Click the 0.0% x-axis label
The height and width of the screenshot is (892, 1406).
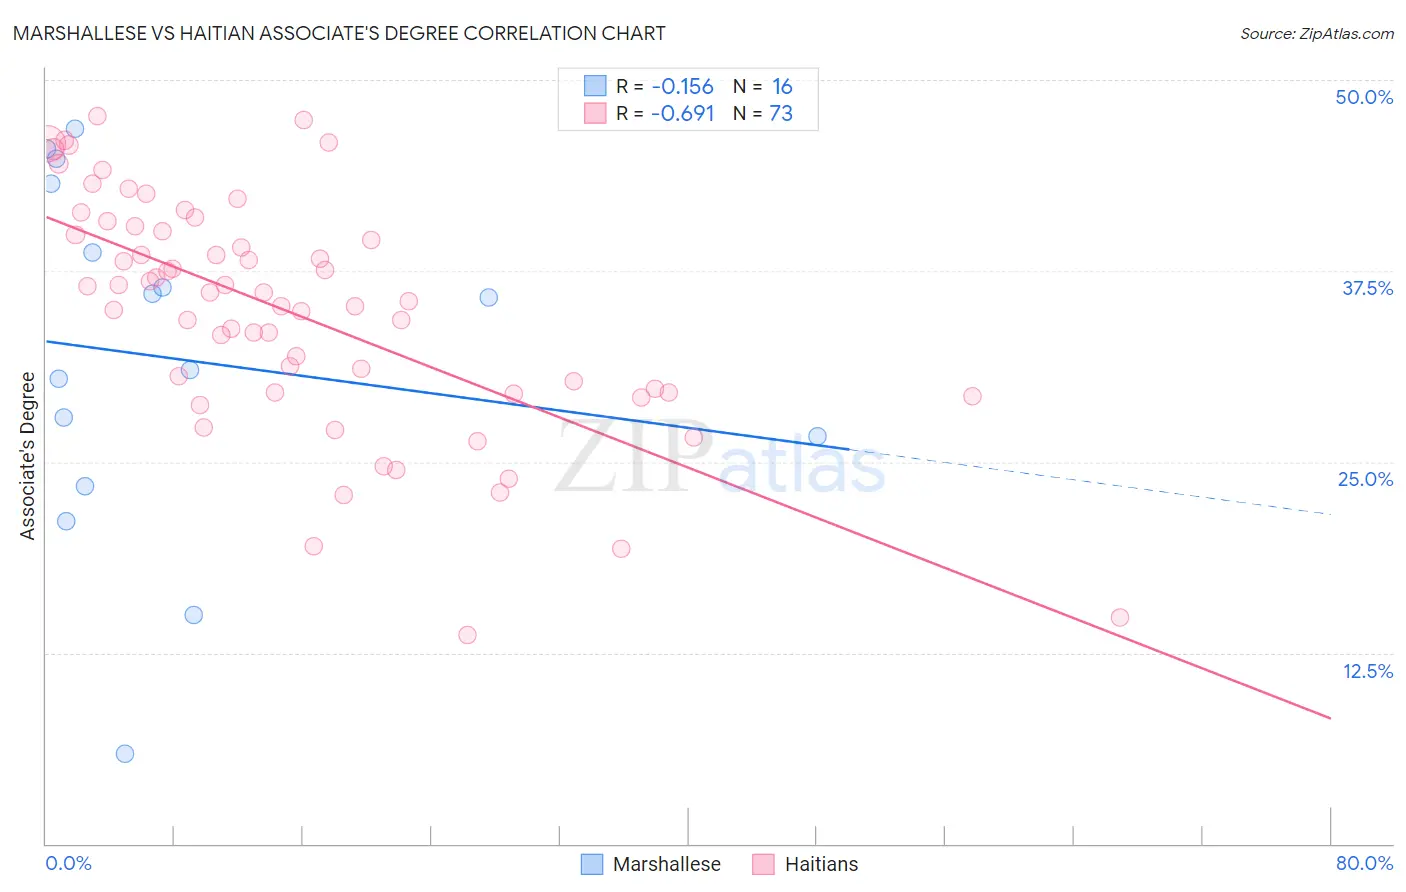(69, 863)
